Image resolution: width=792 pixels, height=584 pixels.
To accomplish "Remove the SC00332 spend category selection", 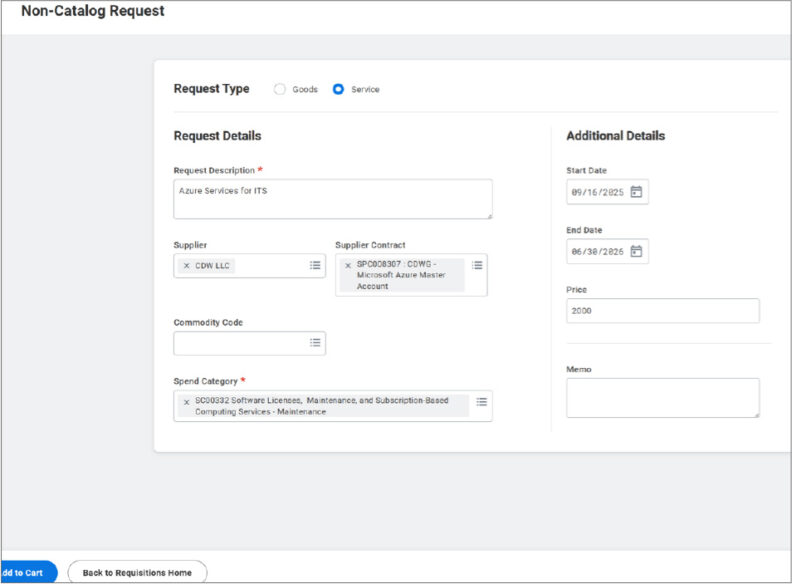I will (x=186, y=402).
